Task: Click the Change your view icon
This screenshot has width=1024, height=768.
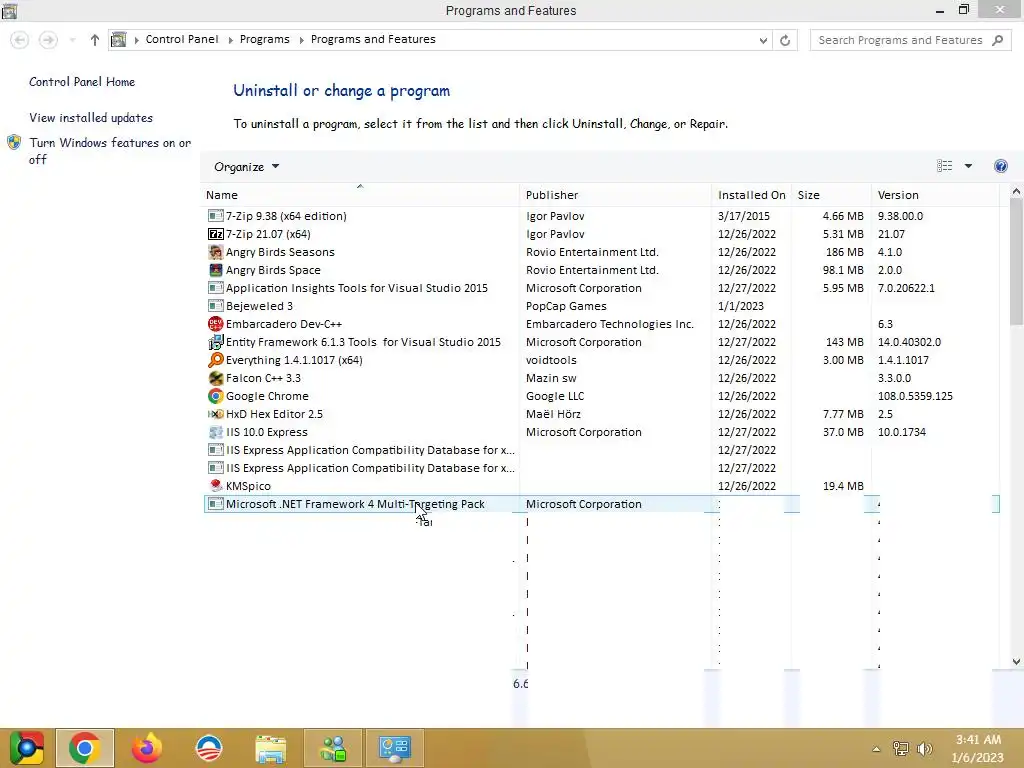Action: point(944,166)
